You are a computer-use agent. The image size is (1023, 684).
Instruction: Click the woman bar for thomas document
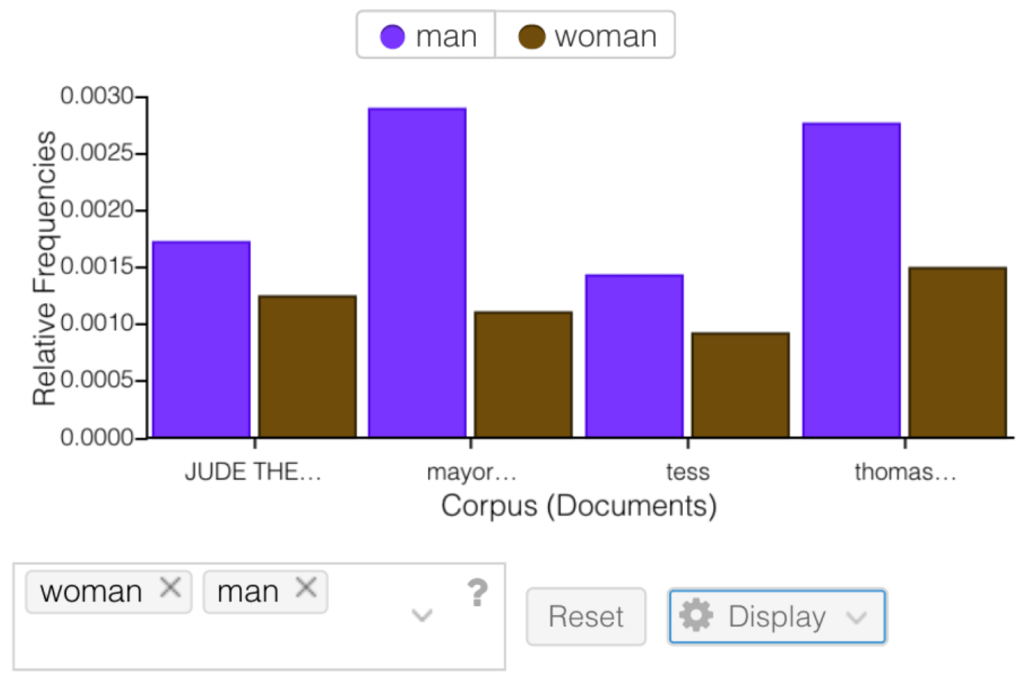tap(957, 352)
